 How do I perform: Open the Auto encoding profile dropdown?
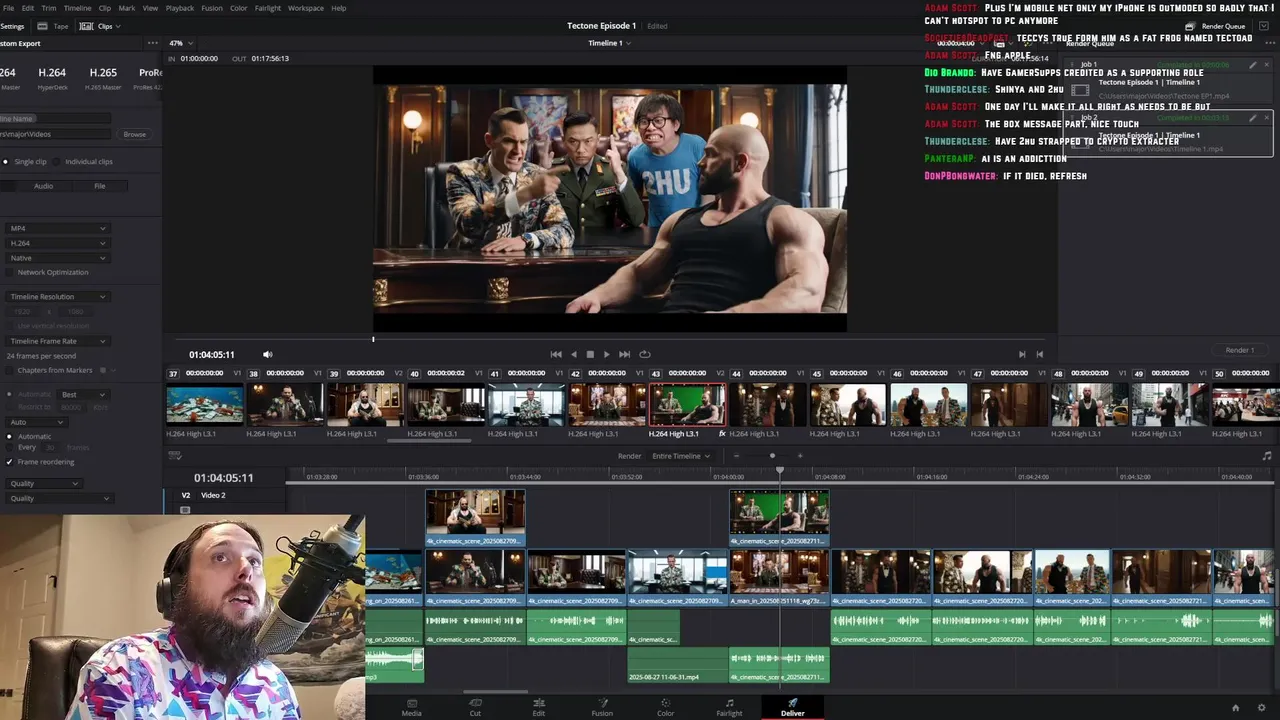pos(36,422)
